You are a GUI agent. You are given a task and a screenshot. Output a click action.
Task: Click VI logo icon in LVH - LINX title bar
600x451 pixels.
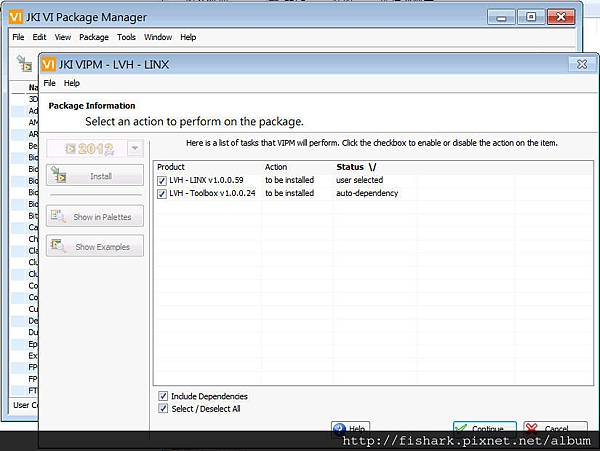pyautogui.click(x=49, y=64)
